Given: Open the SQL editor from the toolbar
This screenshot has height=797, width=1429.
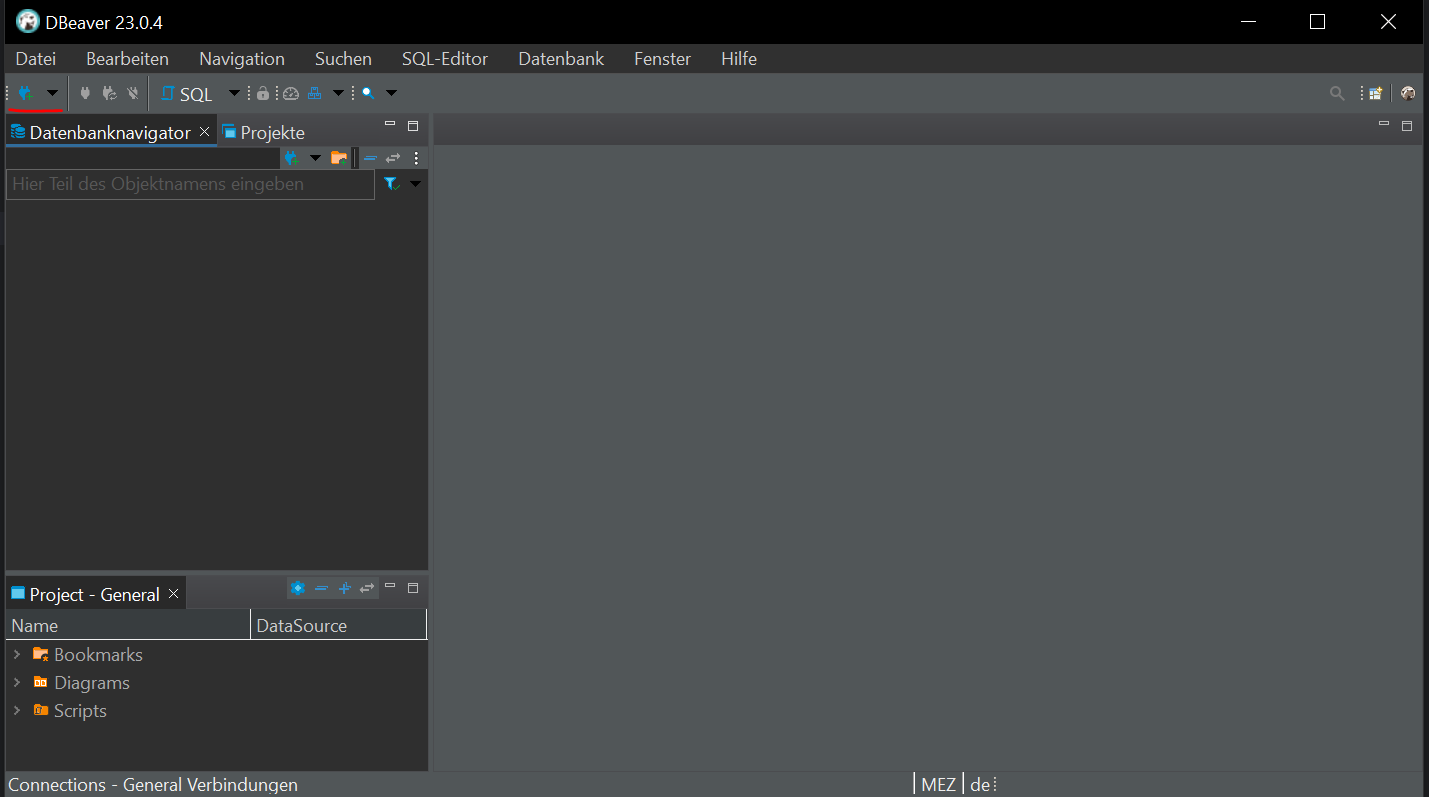Looking at the screenshot, I should tap(187, 94).
